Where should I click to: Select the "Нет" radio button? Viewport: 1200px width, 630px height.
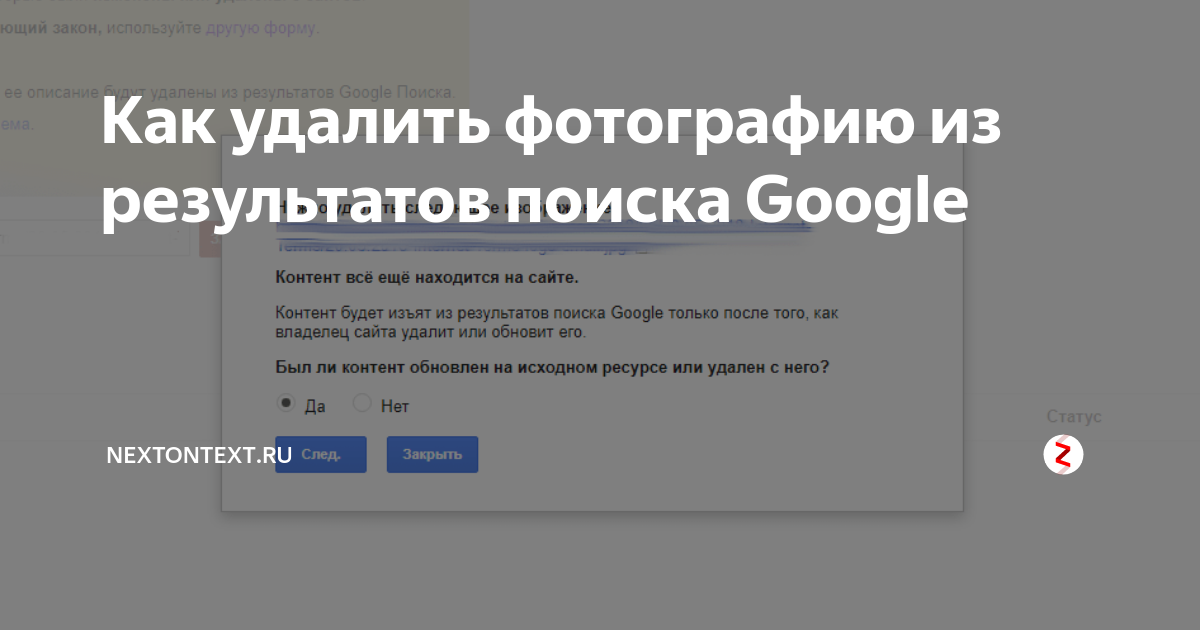coord(362,404)
